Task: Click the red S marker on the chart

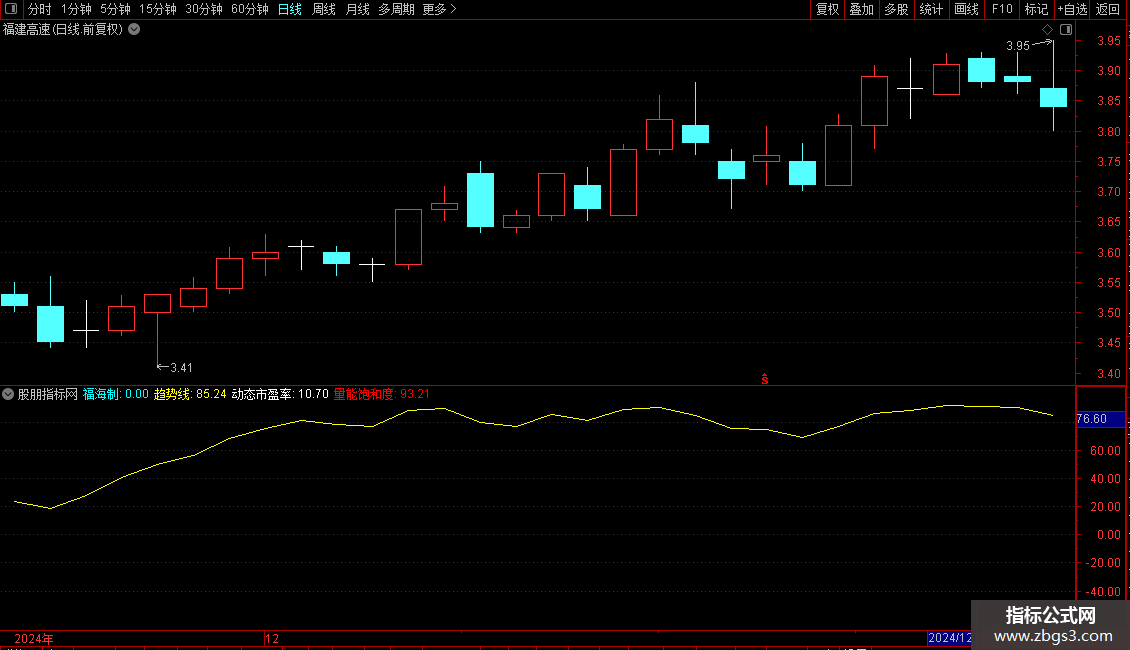Action: point(765,380)
